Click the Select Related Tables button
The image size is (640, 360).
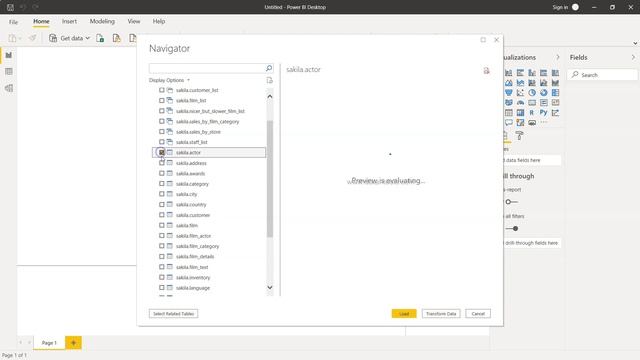coord(173,313)
